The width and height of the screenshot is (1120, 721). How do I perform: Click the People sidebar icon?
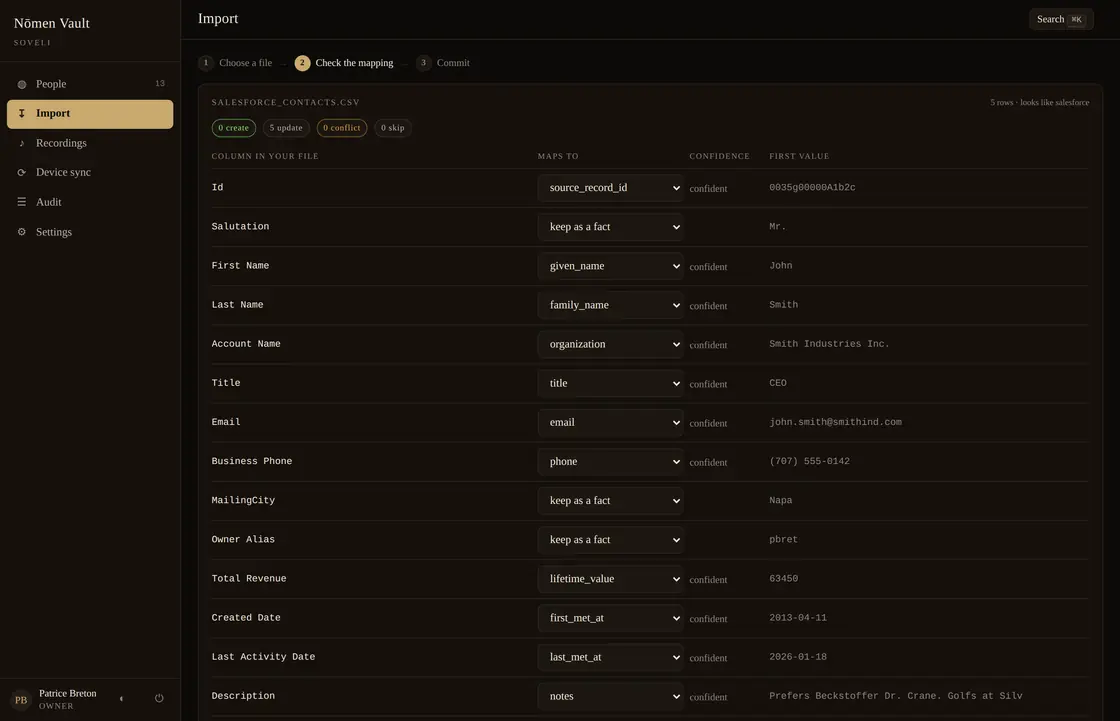[x=21, y=84]
